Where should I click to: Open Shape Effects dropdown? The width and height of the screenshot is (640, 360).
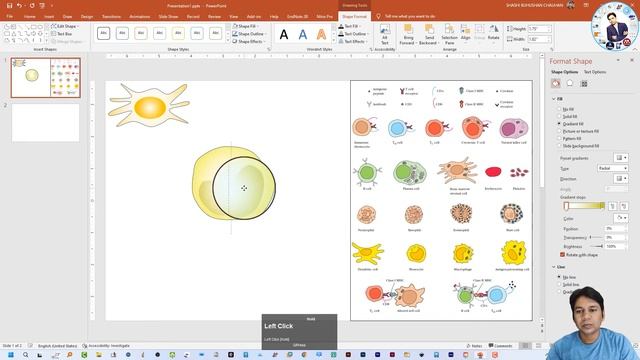pyautogui.click(x=249, y=41)
